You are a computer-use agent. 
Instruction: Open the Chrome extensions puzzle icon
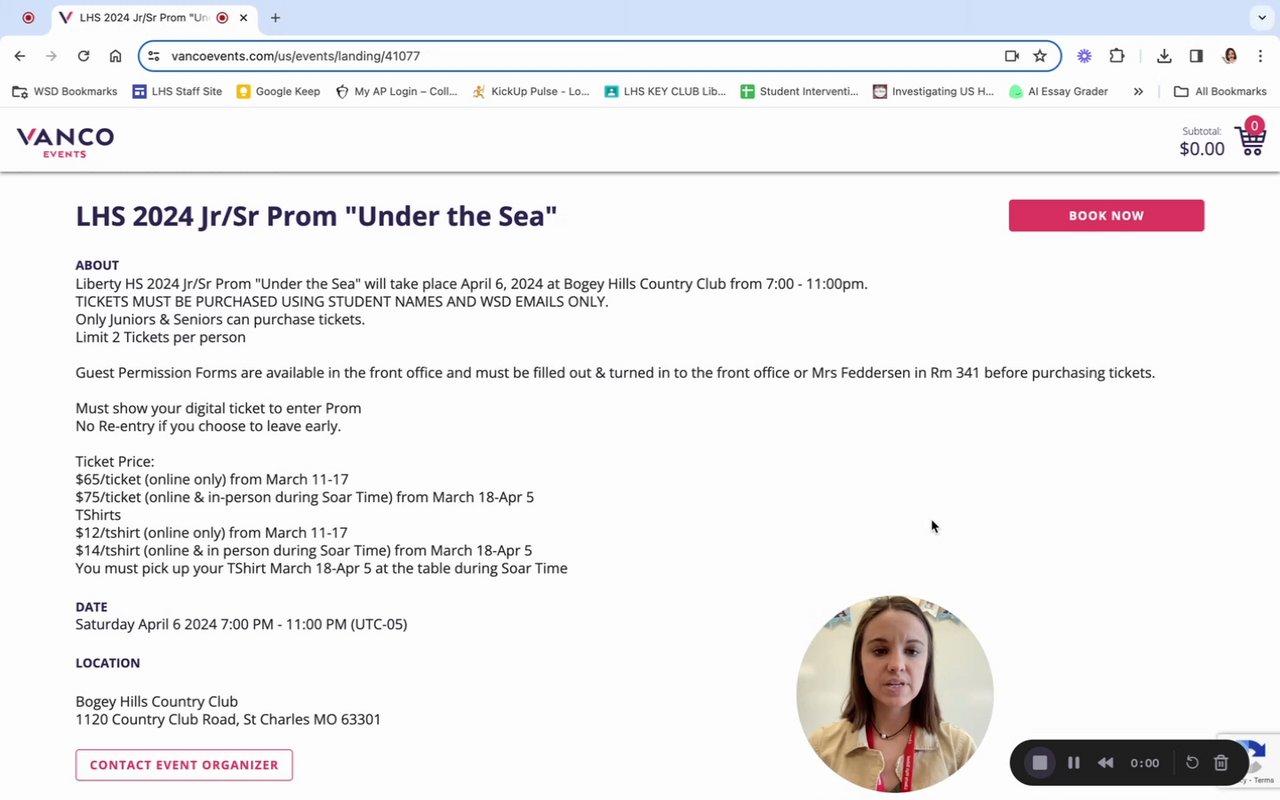(x=1117, y=56)
